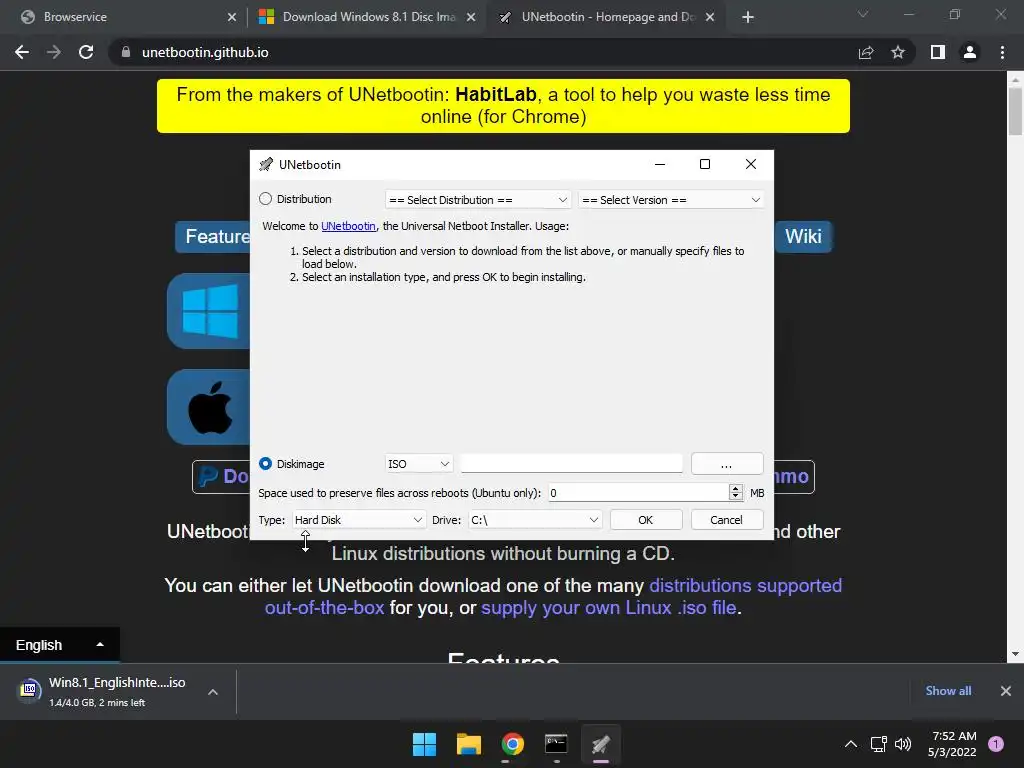Screen dimensions: 1024x768
Task: Click the UNetbootin link in welcome text
Action: point(348,226)
